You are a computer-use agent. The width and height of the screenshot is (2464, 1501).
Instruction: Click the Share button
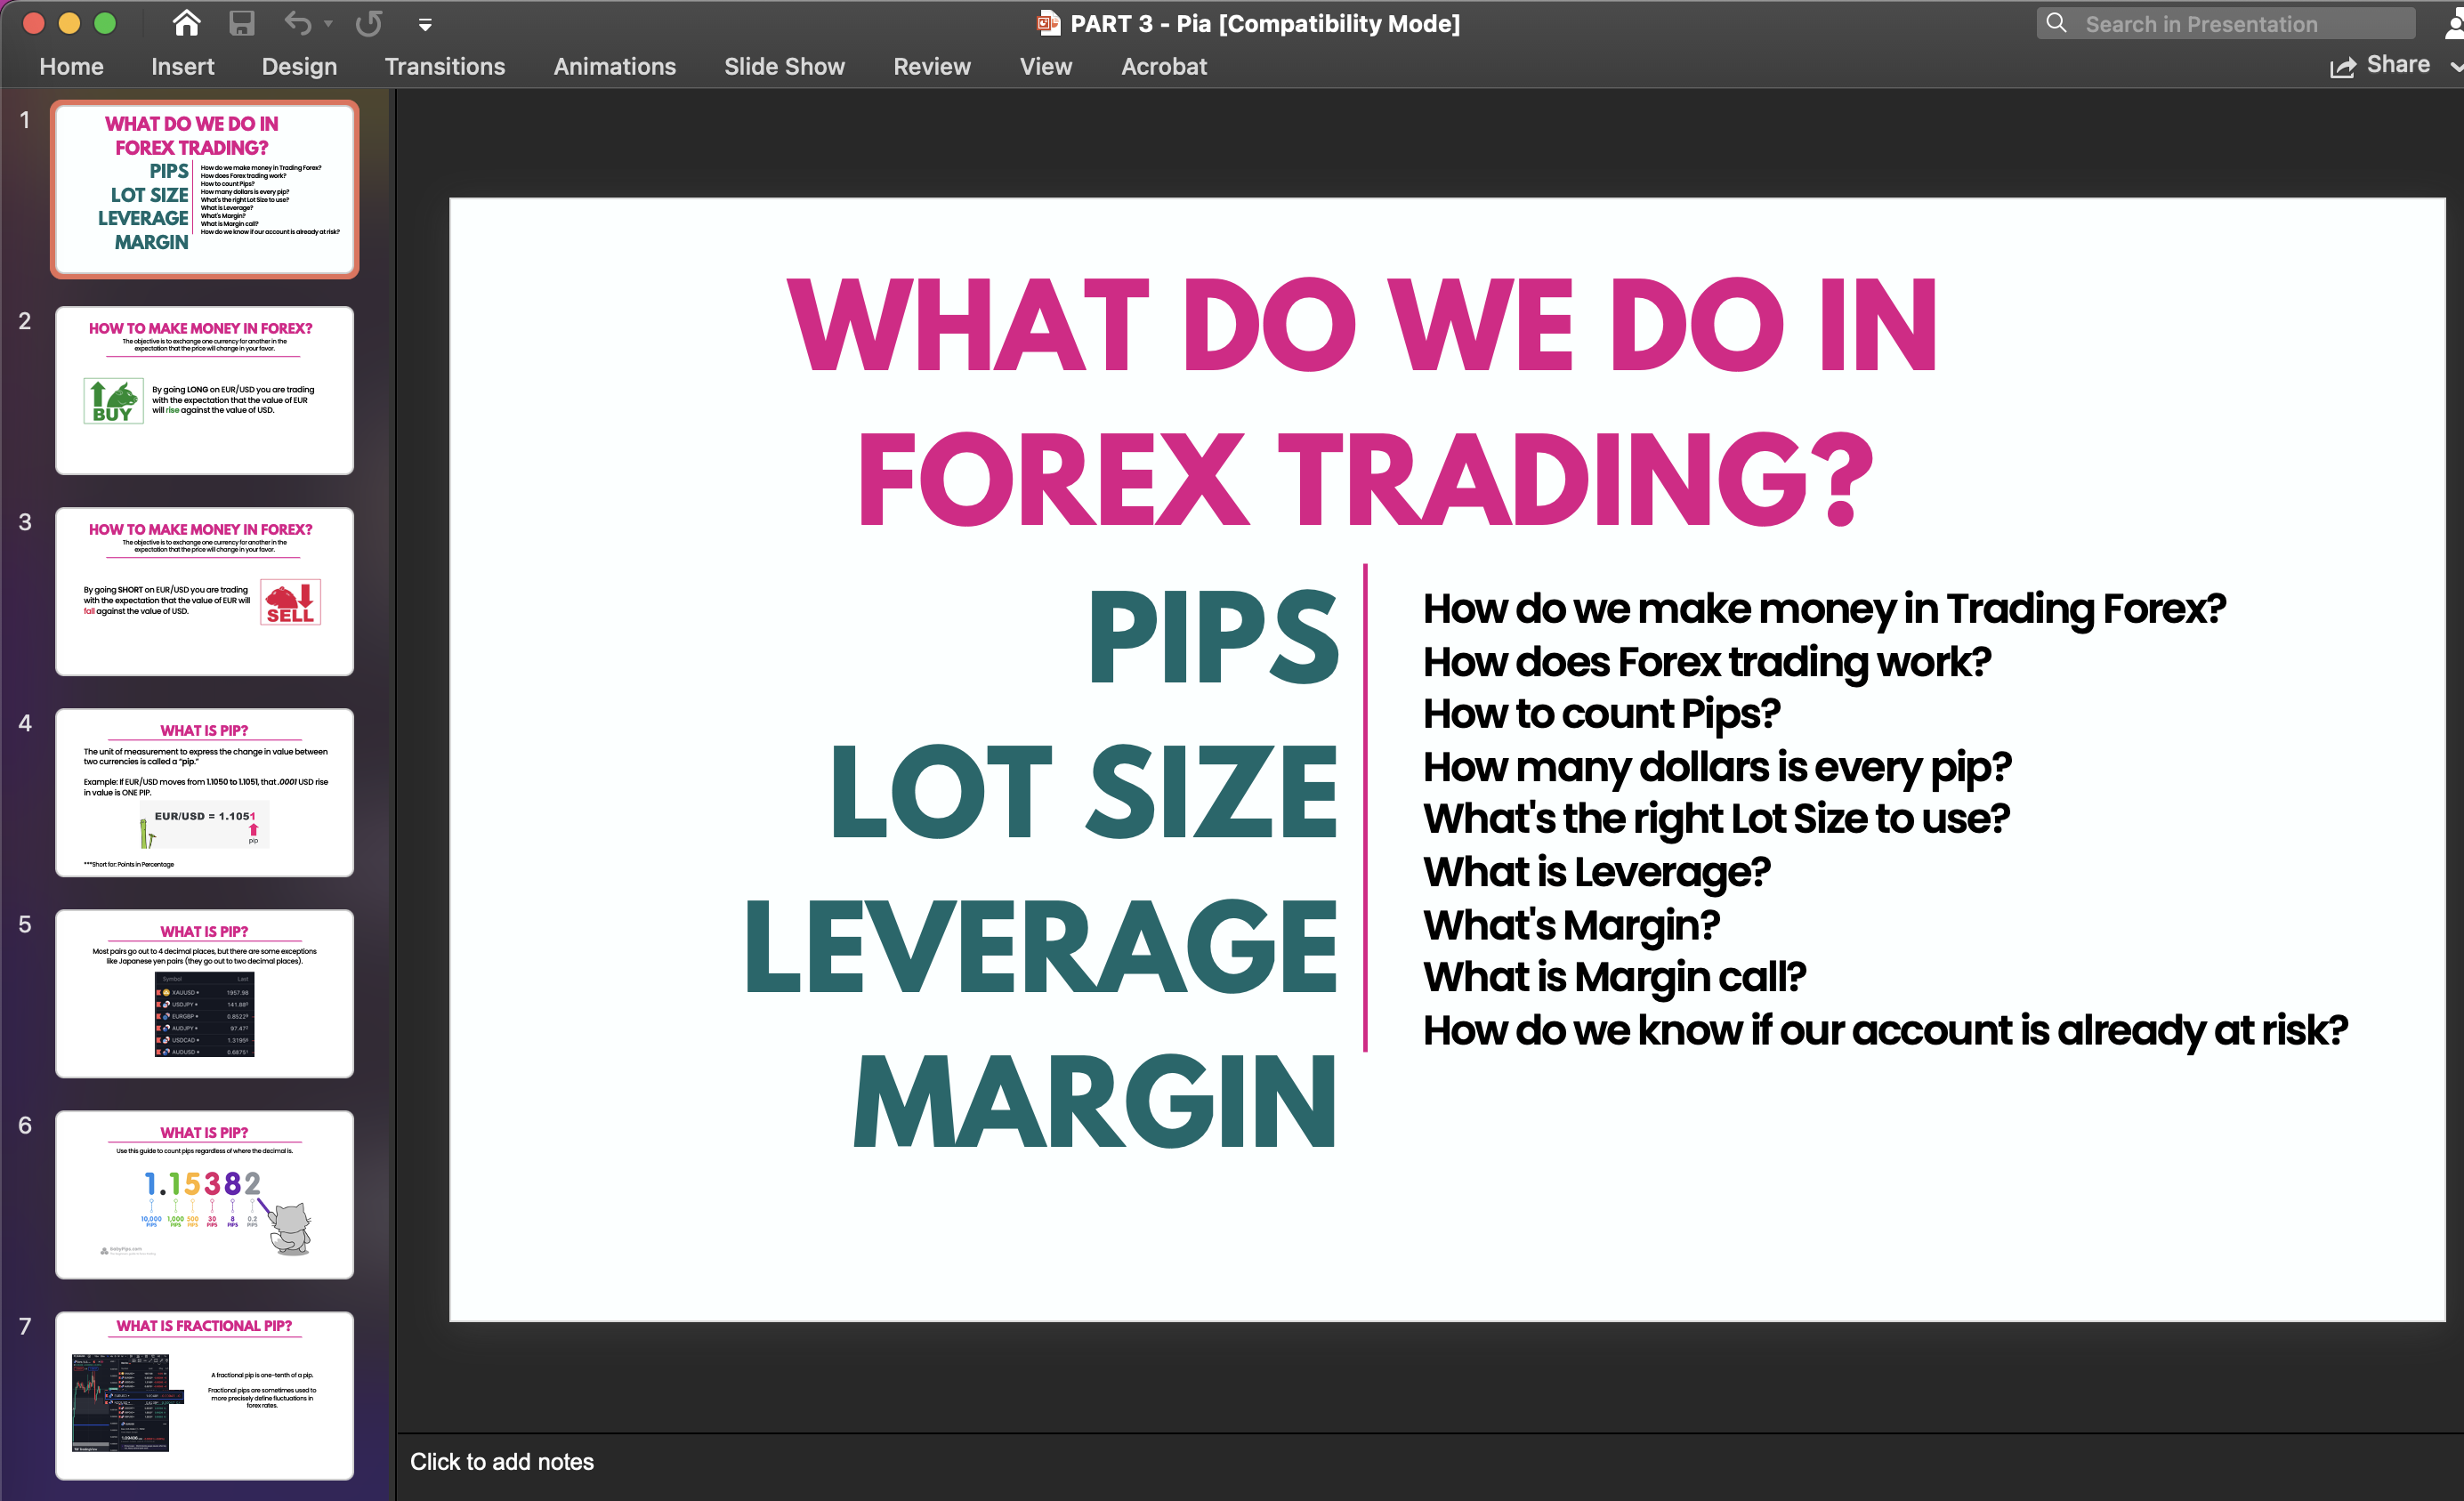coord(2397,65)
